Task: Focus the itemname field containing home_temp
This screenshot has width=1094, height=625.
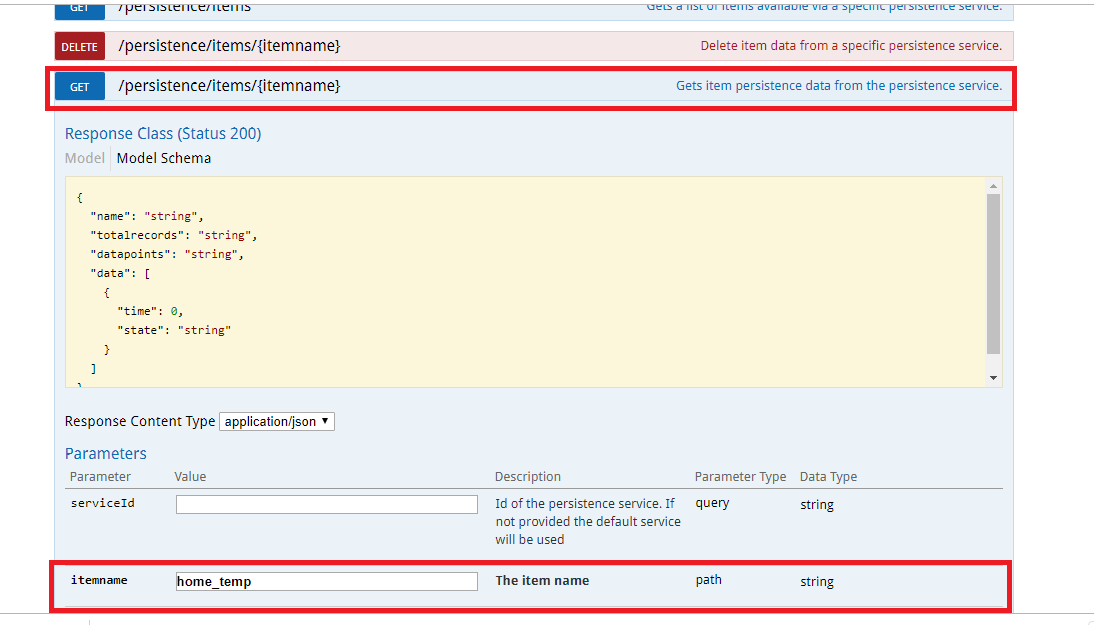Action: point(327,581)
